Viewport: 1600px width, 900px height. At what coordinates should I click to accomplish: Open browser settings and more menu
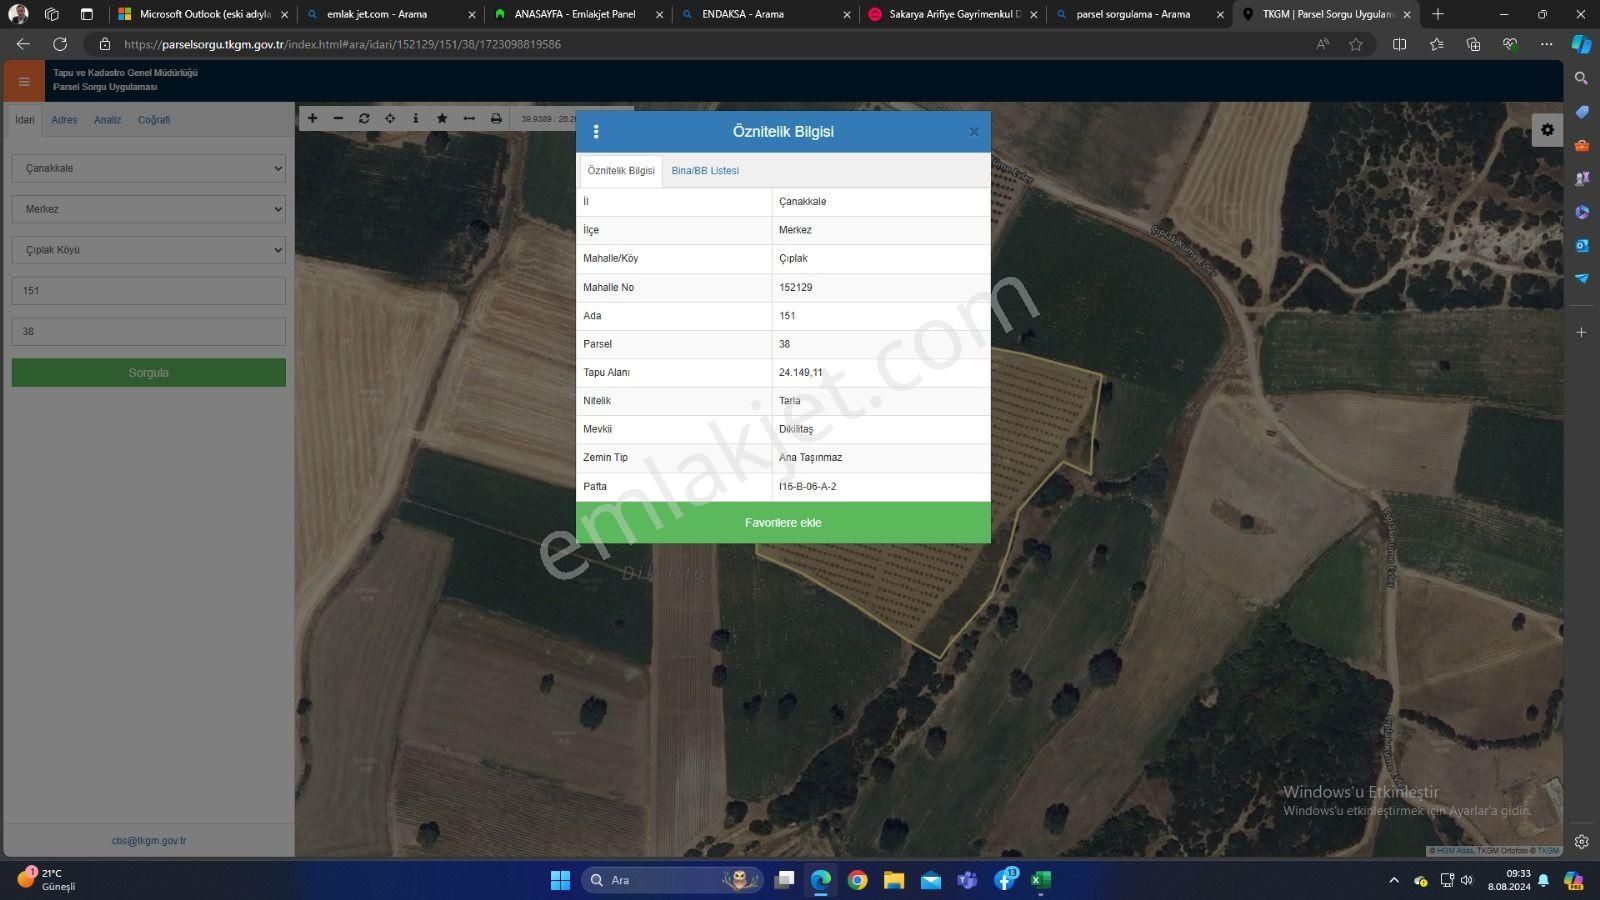click(x=1546, y=44)
